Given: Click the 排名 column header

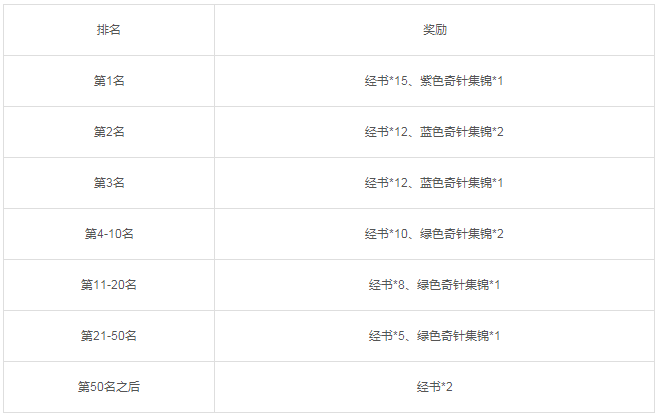Looking at the screenshot, I should 109,30.
